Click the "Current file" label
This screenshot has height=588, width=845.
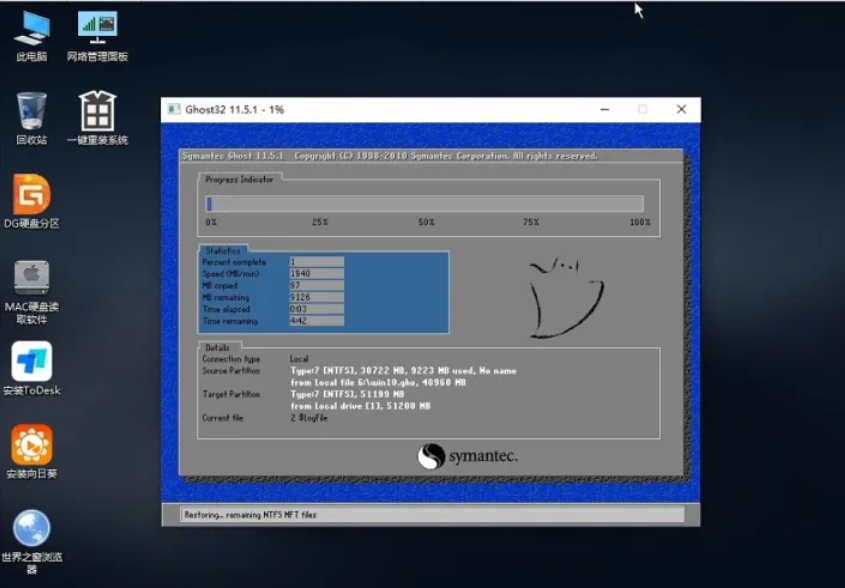(x=223, y=418)
